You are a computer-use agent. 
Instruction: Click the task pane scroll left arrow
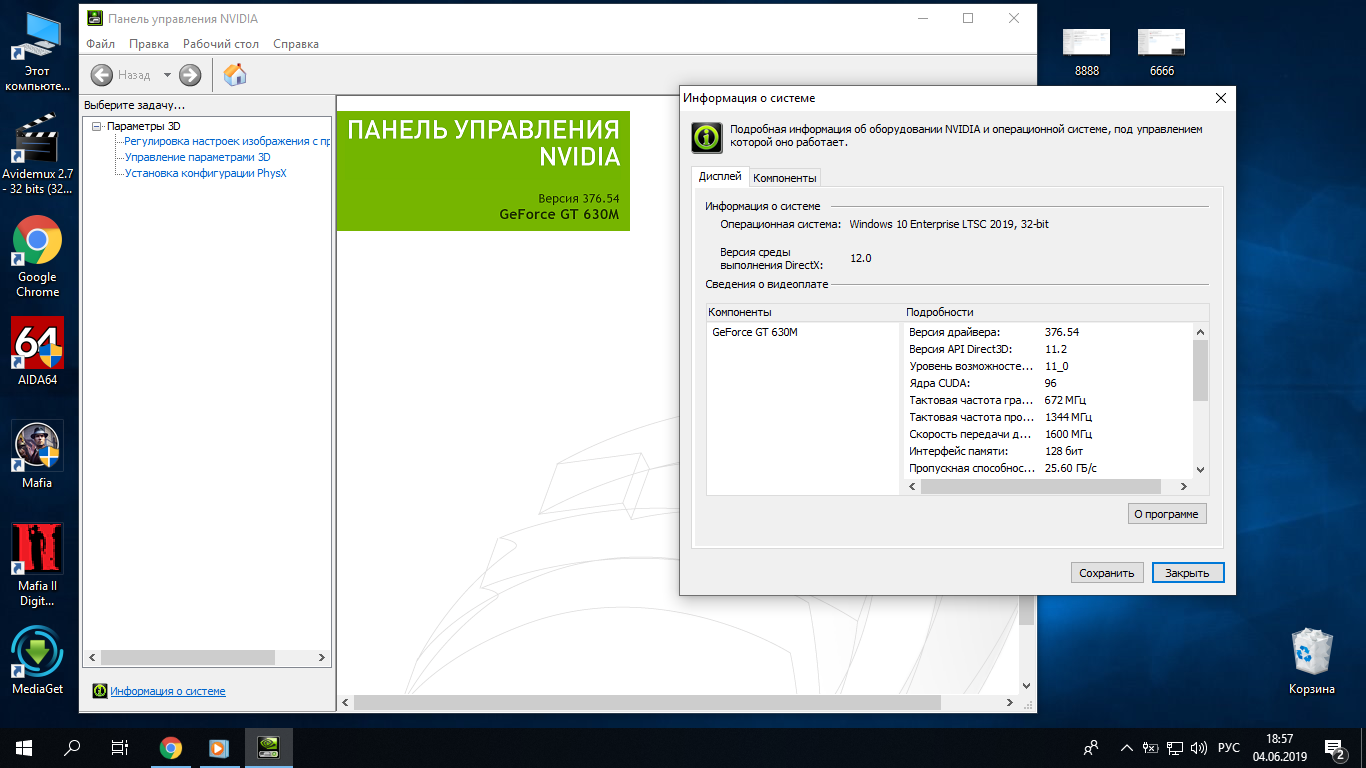click(x=92, y=658)
